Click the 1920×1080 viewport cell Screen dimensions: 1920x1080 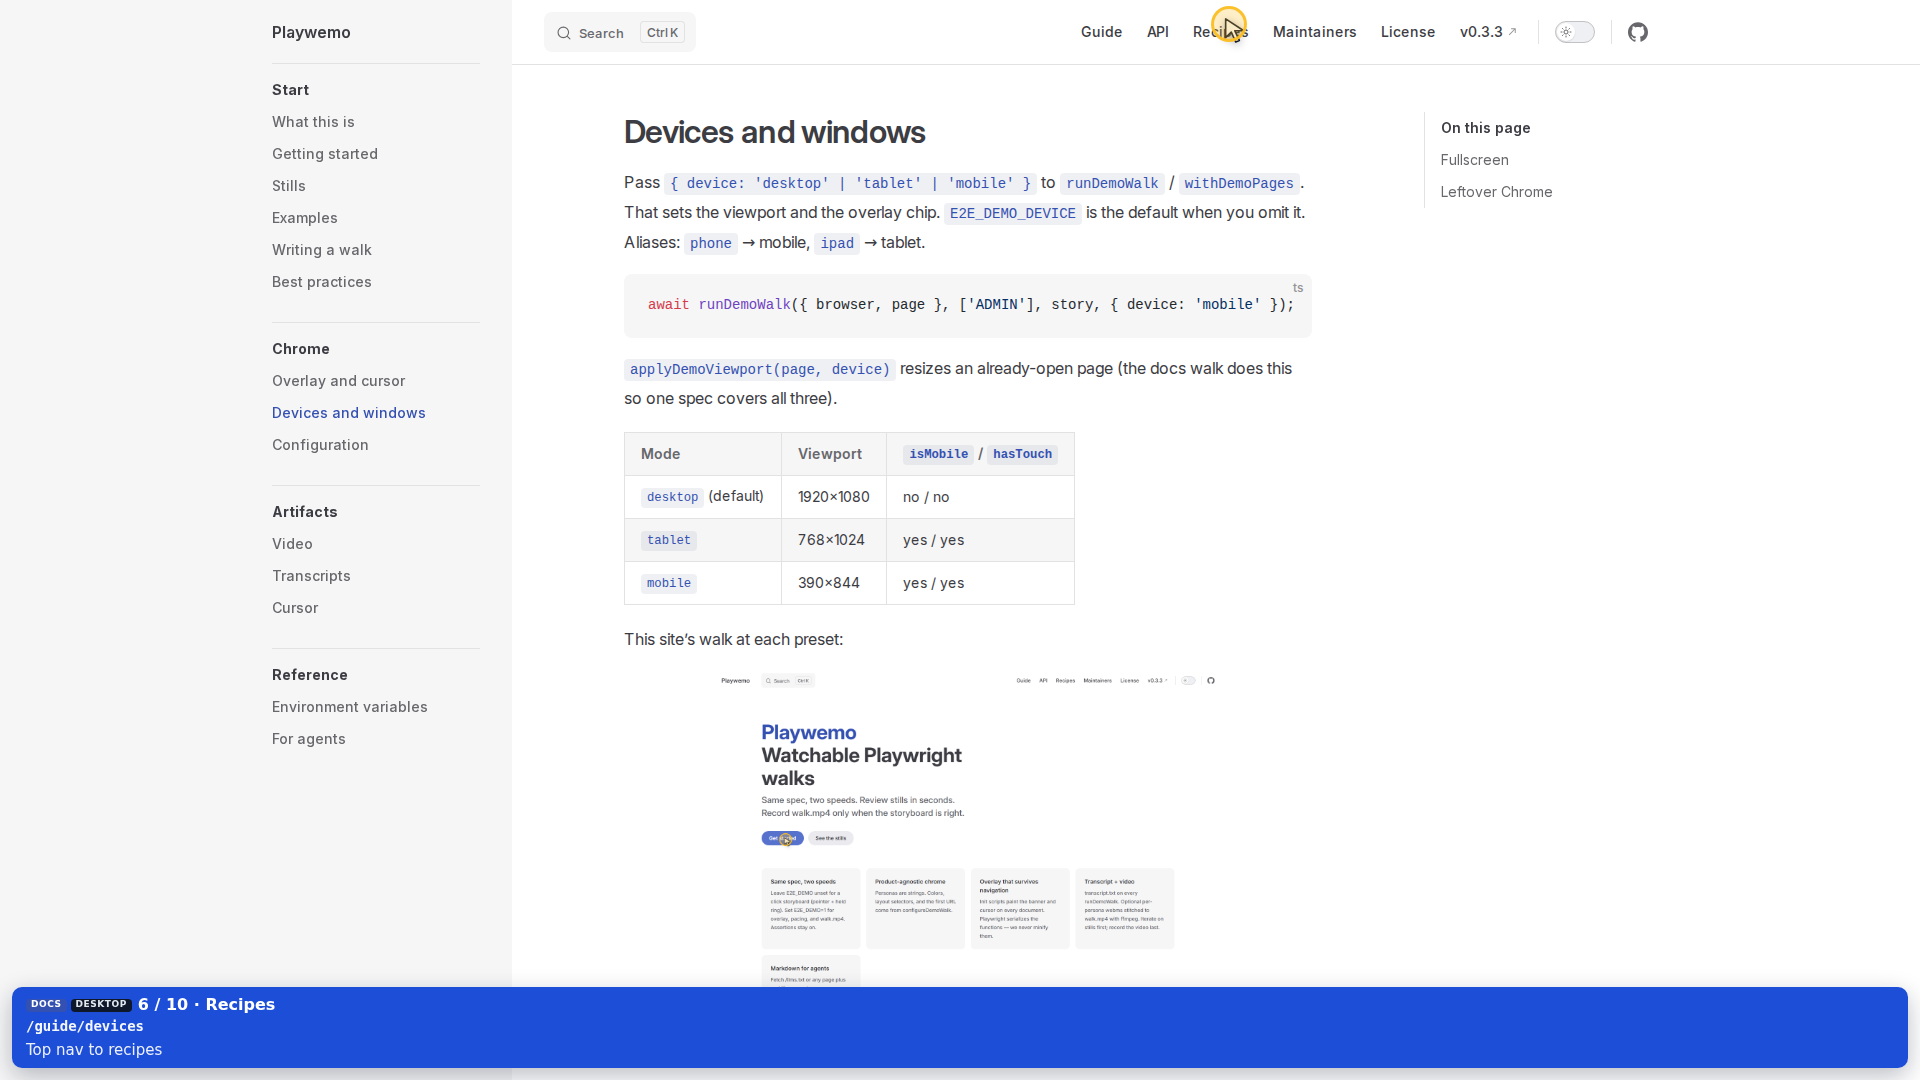(x=834, y=497)
